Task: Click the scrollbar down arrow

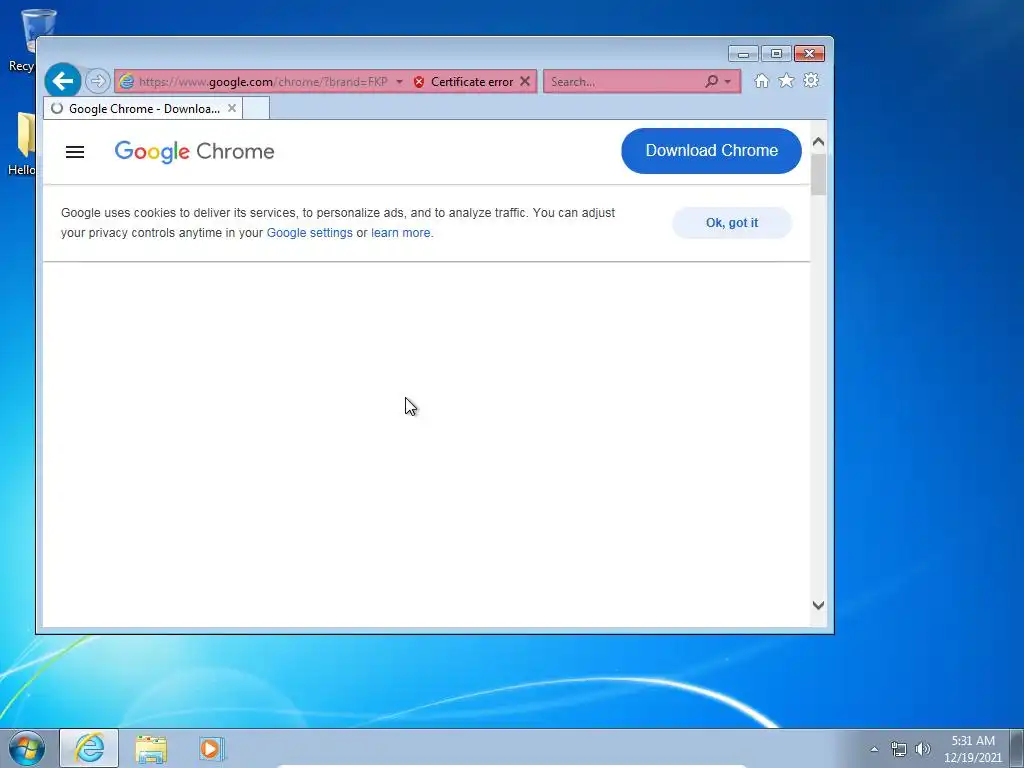Action: (x=818, y=605)
